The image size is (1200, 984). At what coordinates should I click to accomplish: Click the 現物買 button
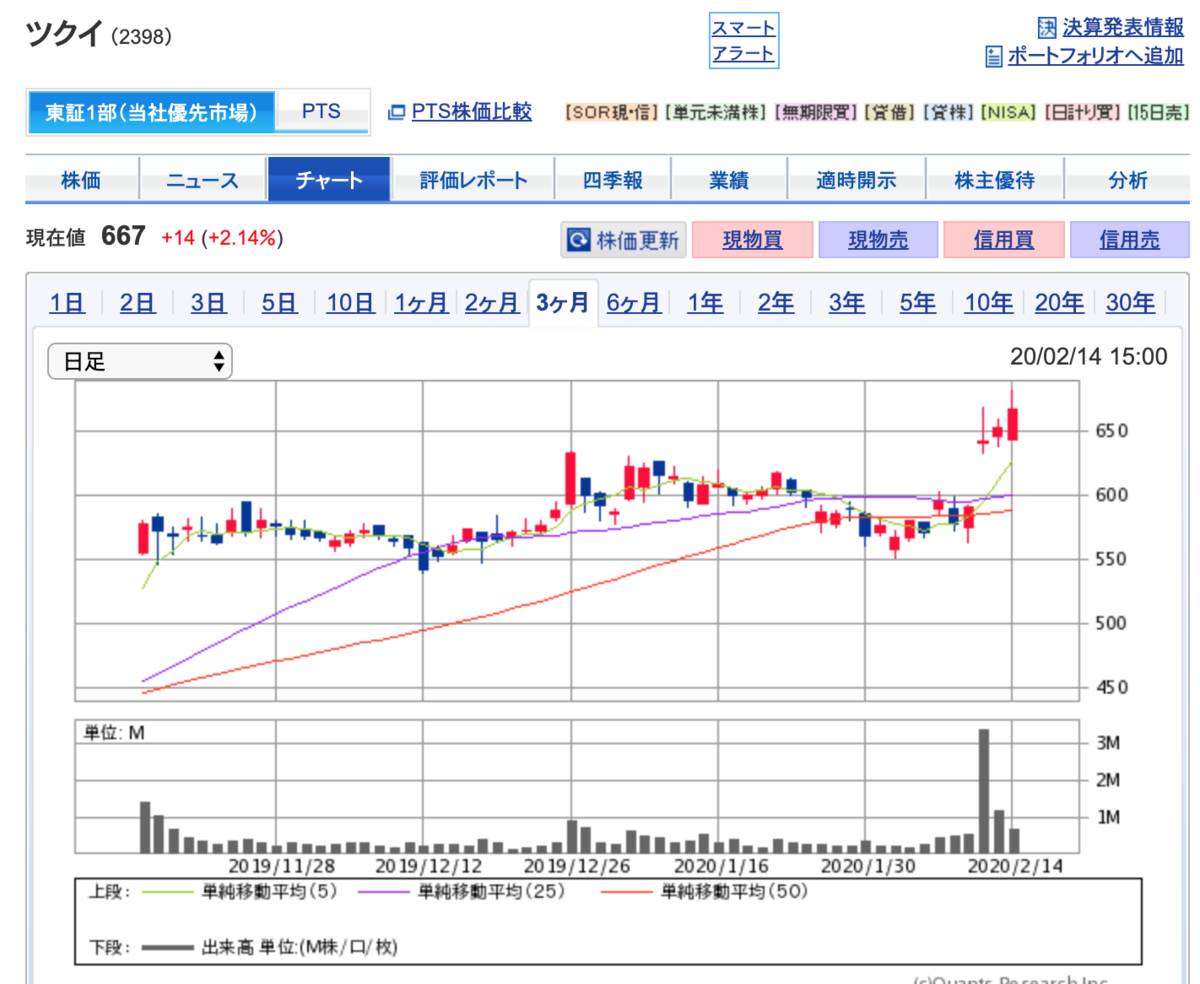coord(752,240)
